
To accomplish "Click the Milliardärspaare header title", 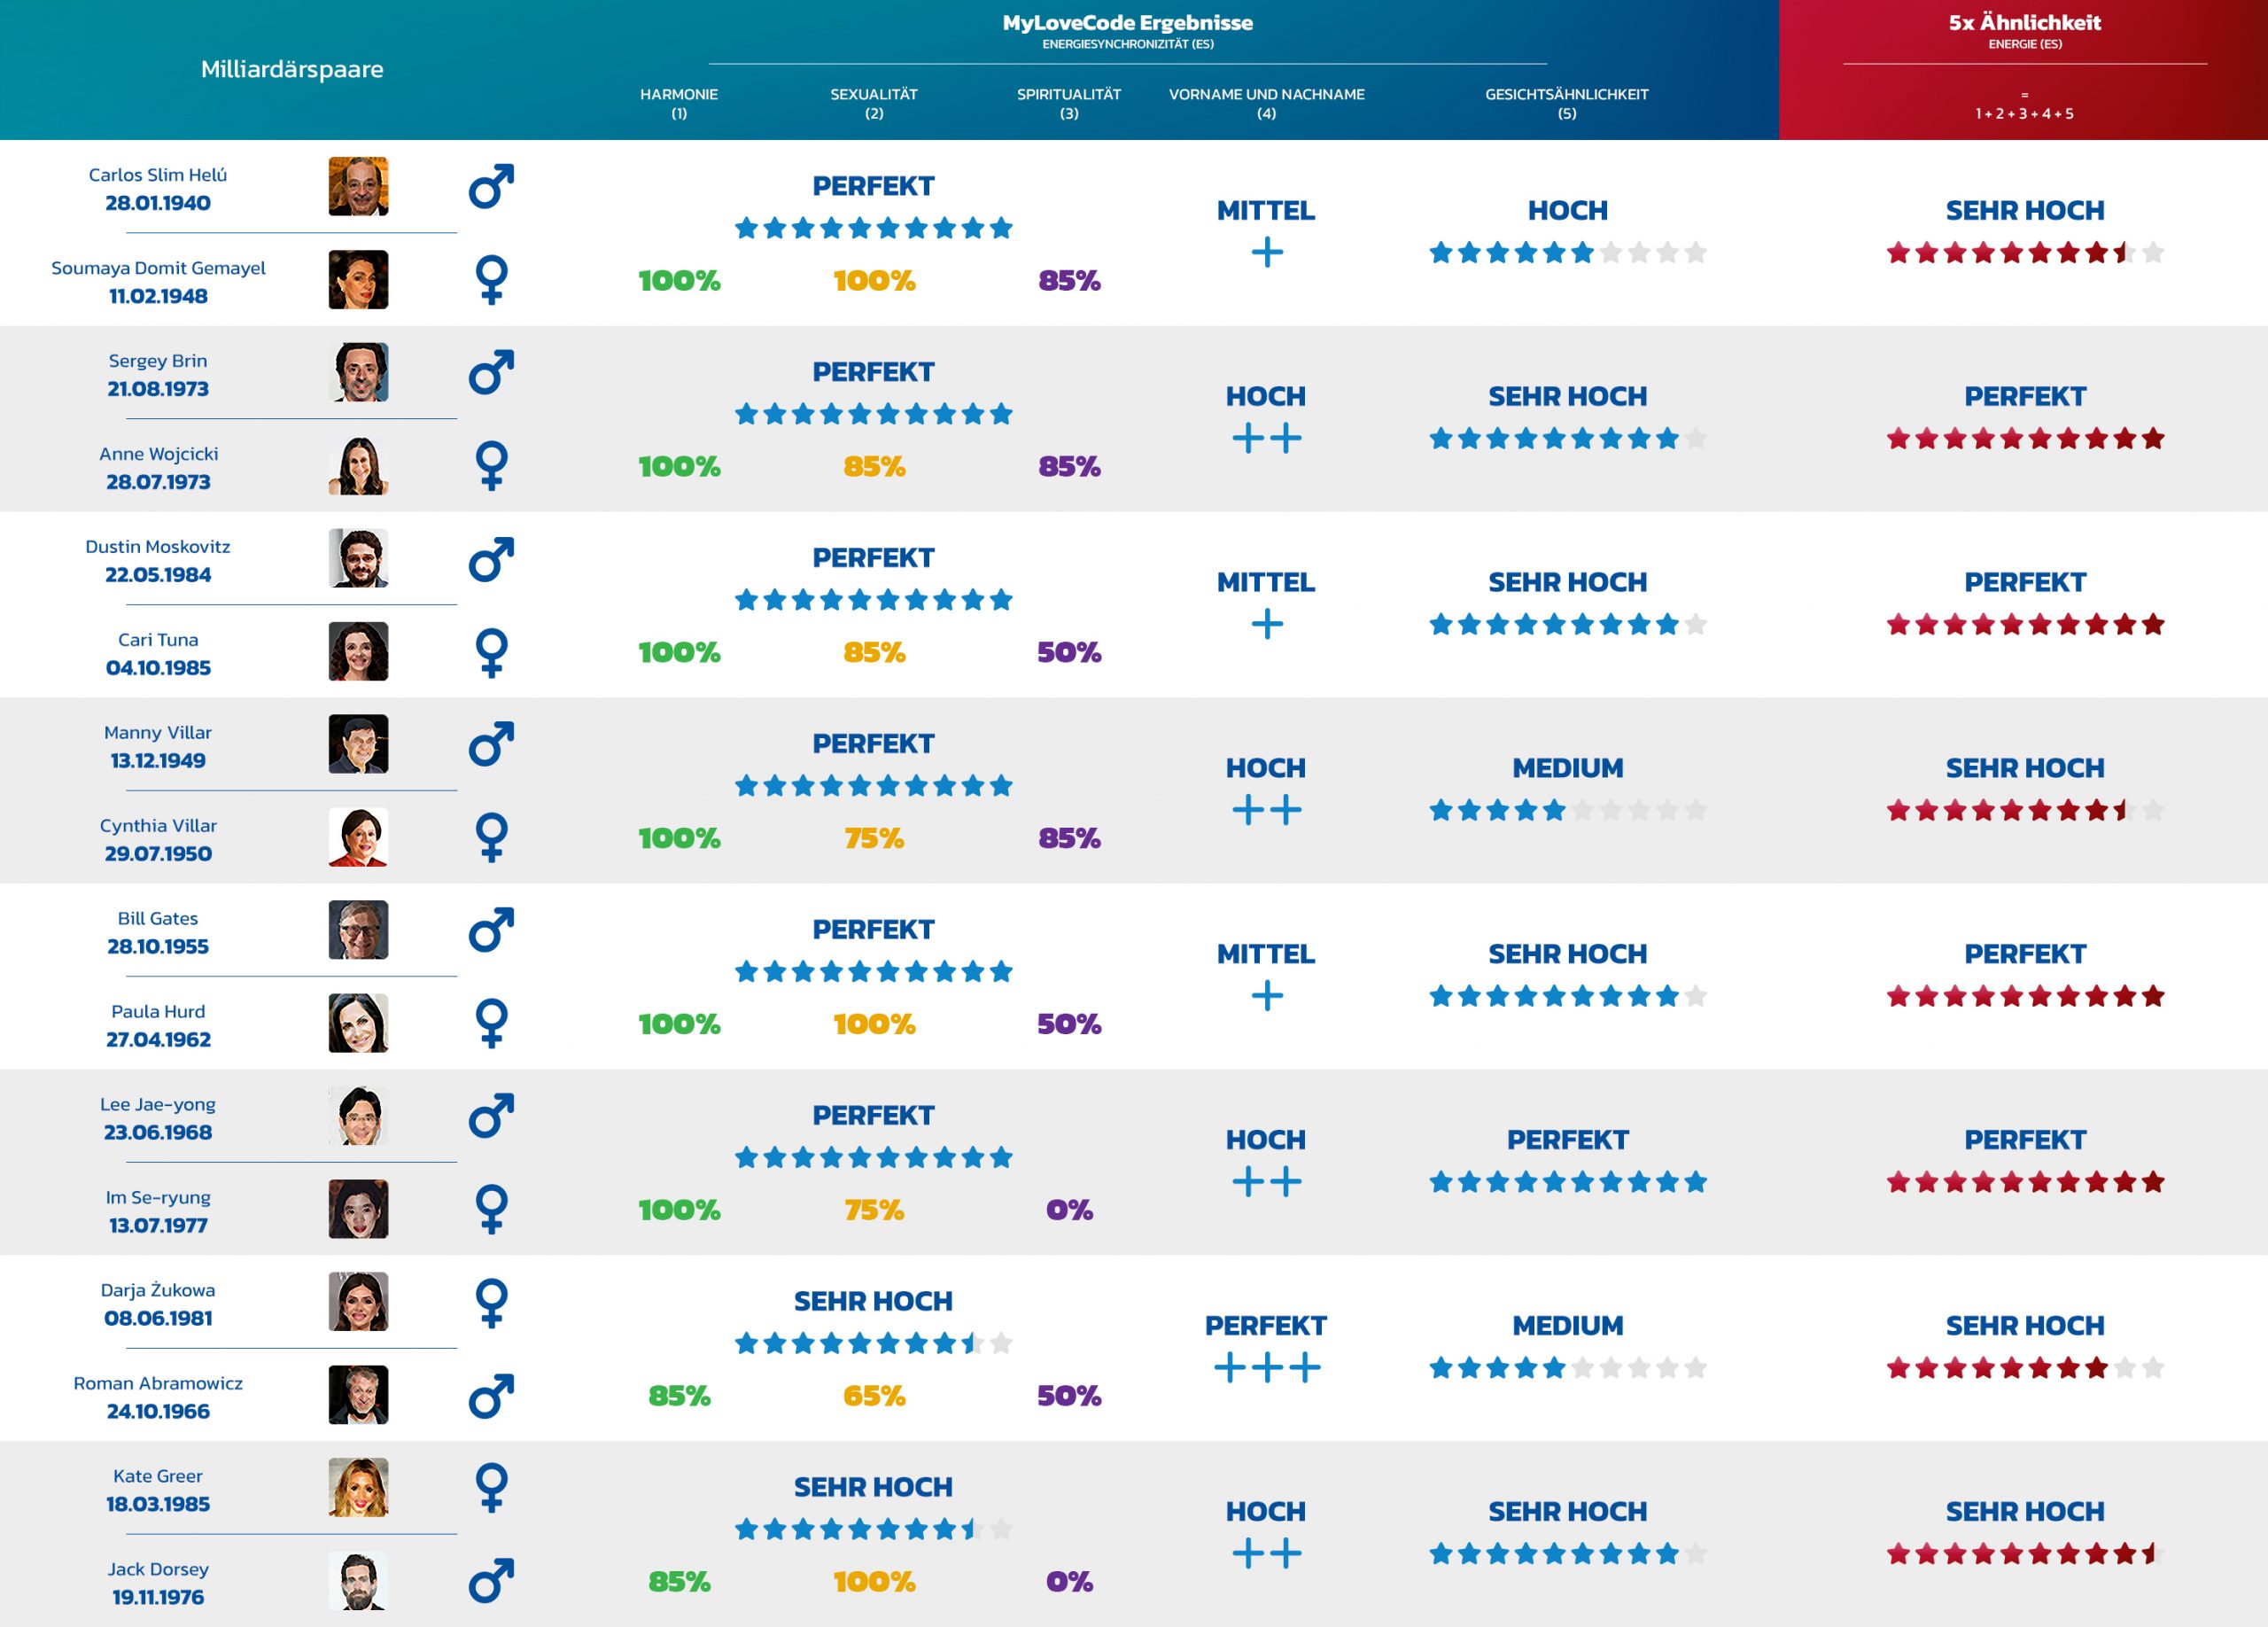I will click(292, 69).
